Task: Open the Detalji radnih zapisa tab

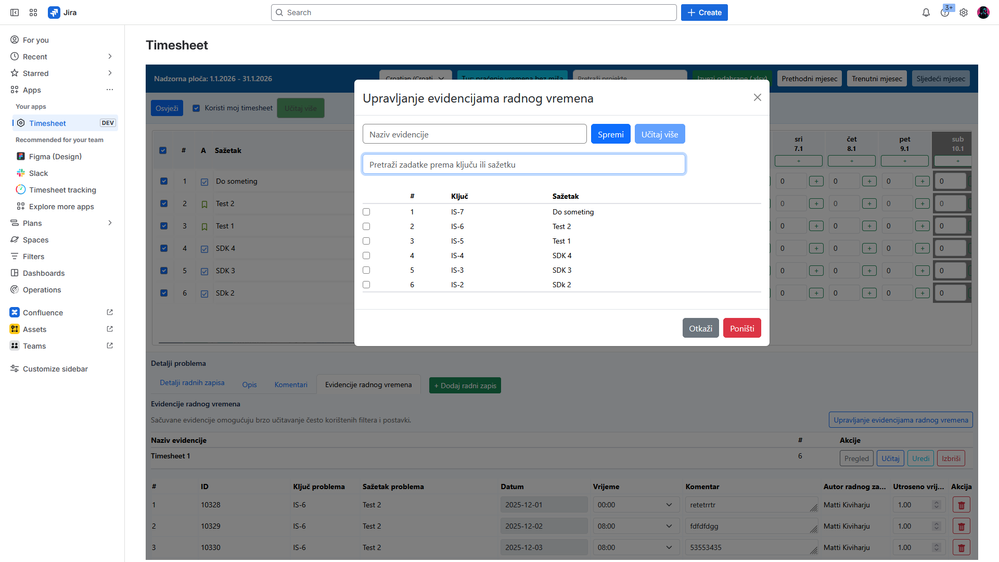Action: coord(192,383)
